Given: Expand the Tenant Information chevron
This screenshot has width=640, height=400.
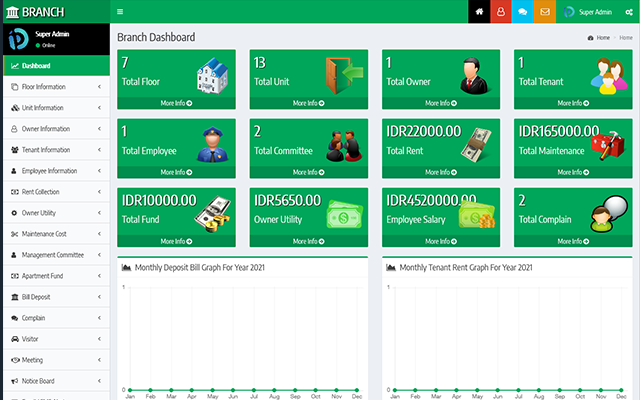Looking at the screenshot, I should point(99,150).
